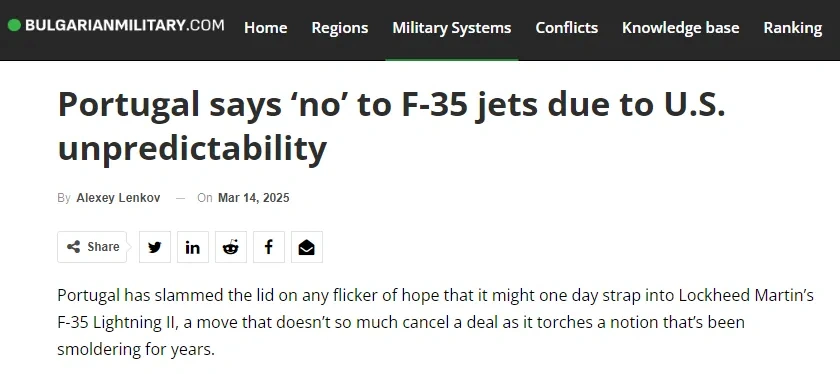This screenshot has height=374, width=840.
Task: Share the article on Facebook
Action: point(269,247)
